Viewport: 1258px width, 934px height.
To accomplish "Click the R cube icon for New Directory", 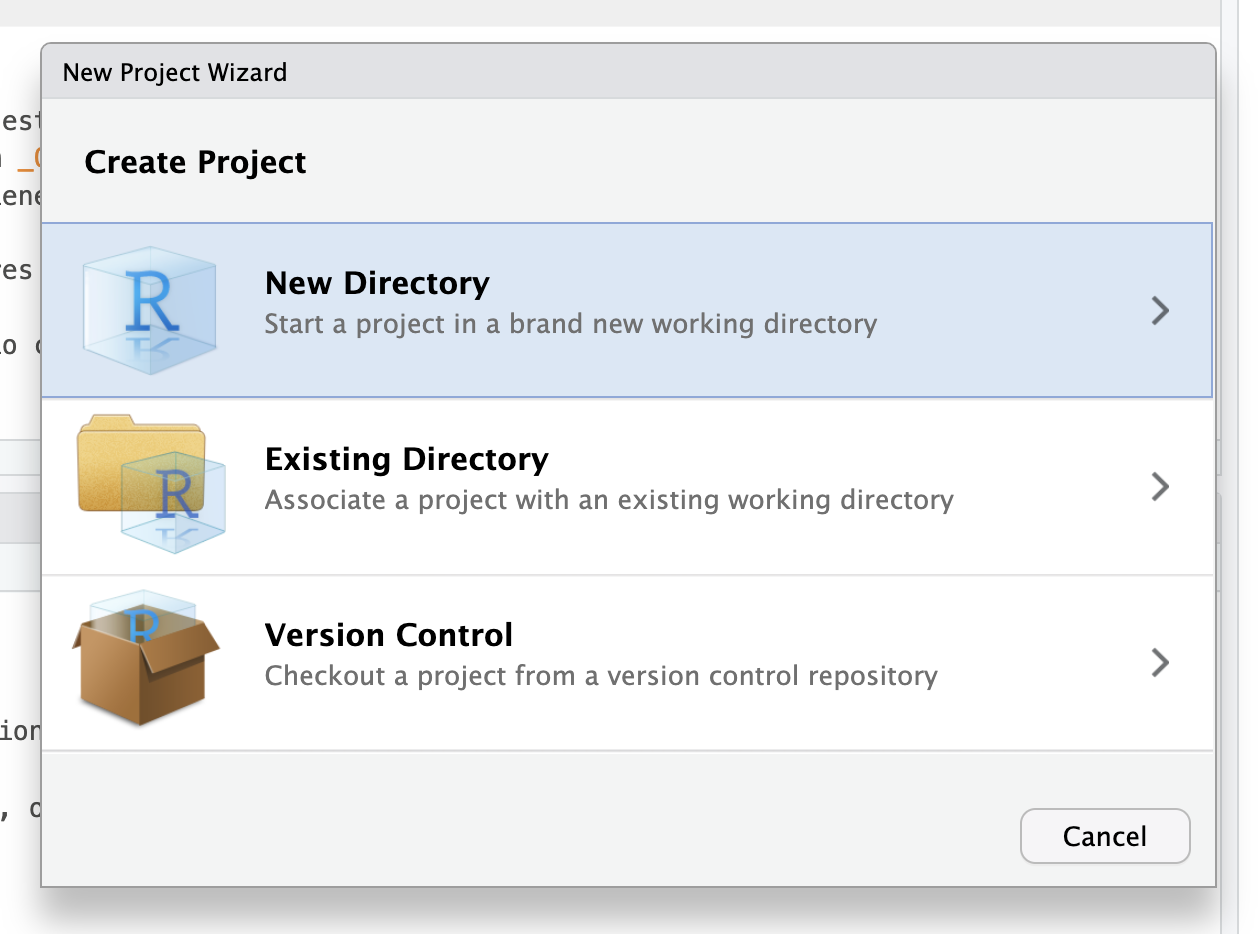I will (149, 310).
